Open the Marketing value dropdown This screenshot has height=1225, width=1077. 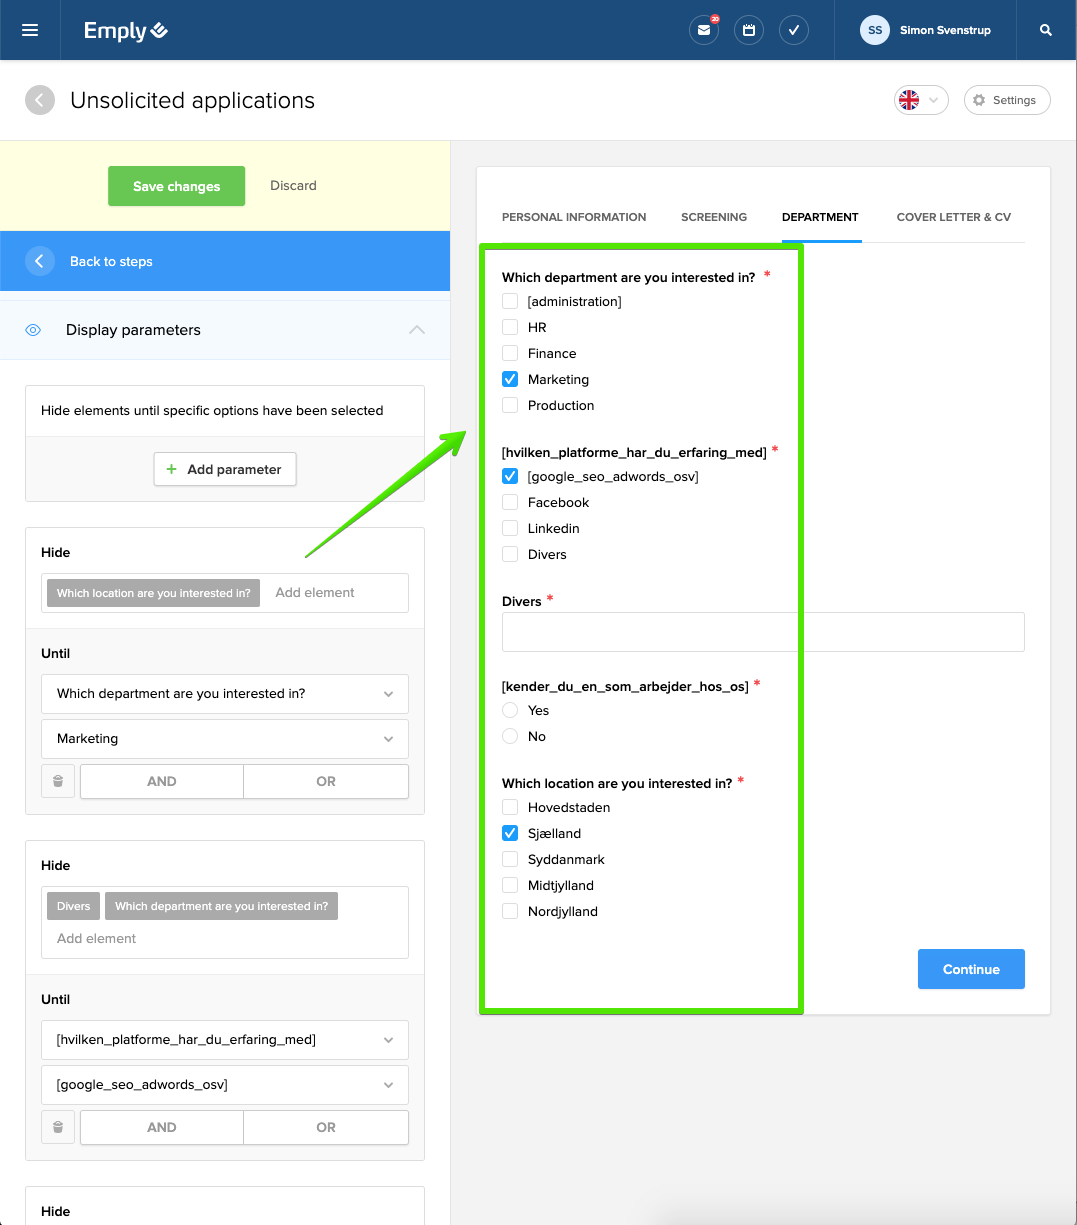tap(225, 738)
